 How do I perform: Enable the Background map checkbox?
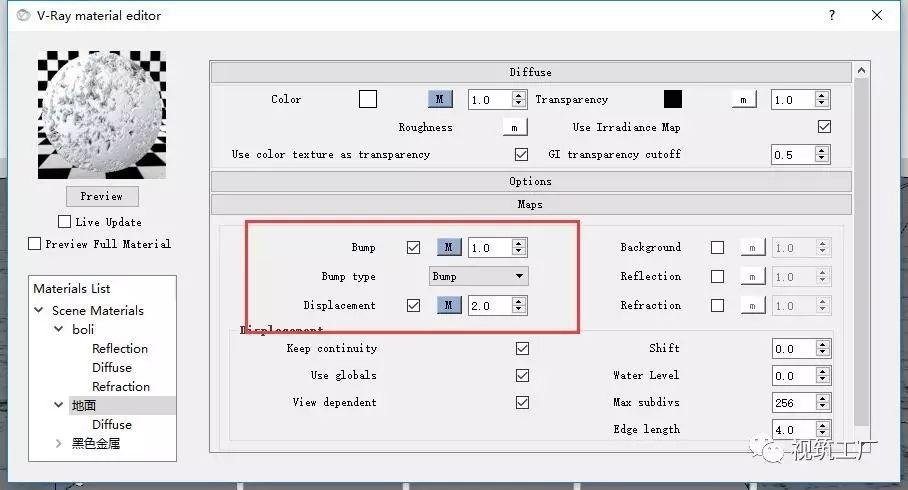click(x=717, y=247)
